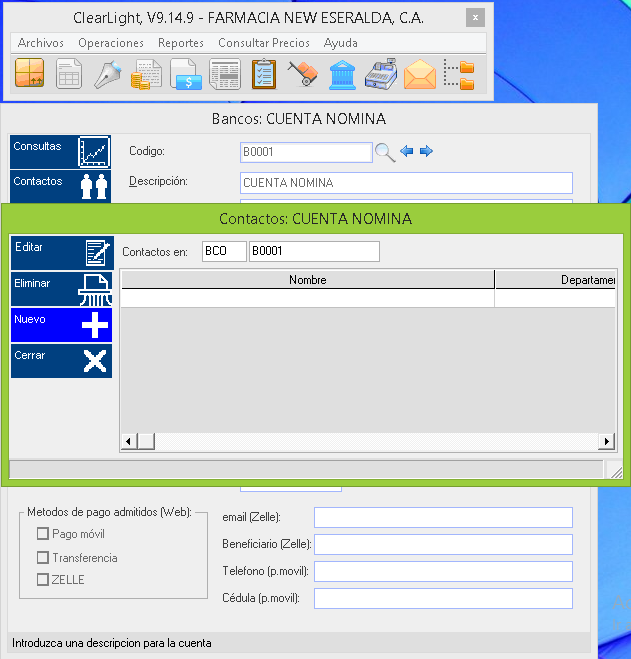The width and height of the screenshot is (631, 659).
Task: Click the contacts grid right scroll arrow
Action: coord(607,441)
